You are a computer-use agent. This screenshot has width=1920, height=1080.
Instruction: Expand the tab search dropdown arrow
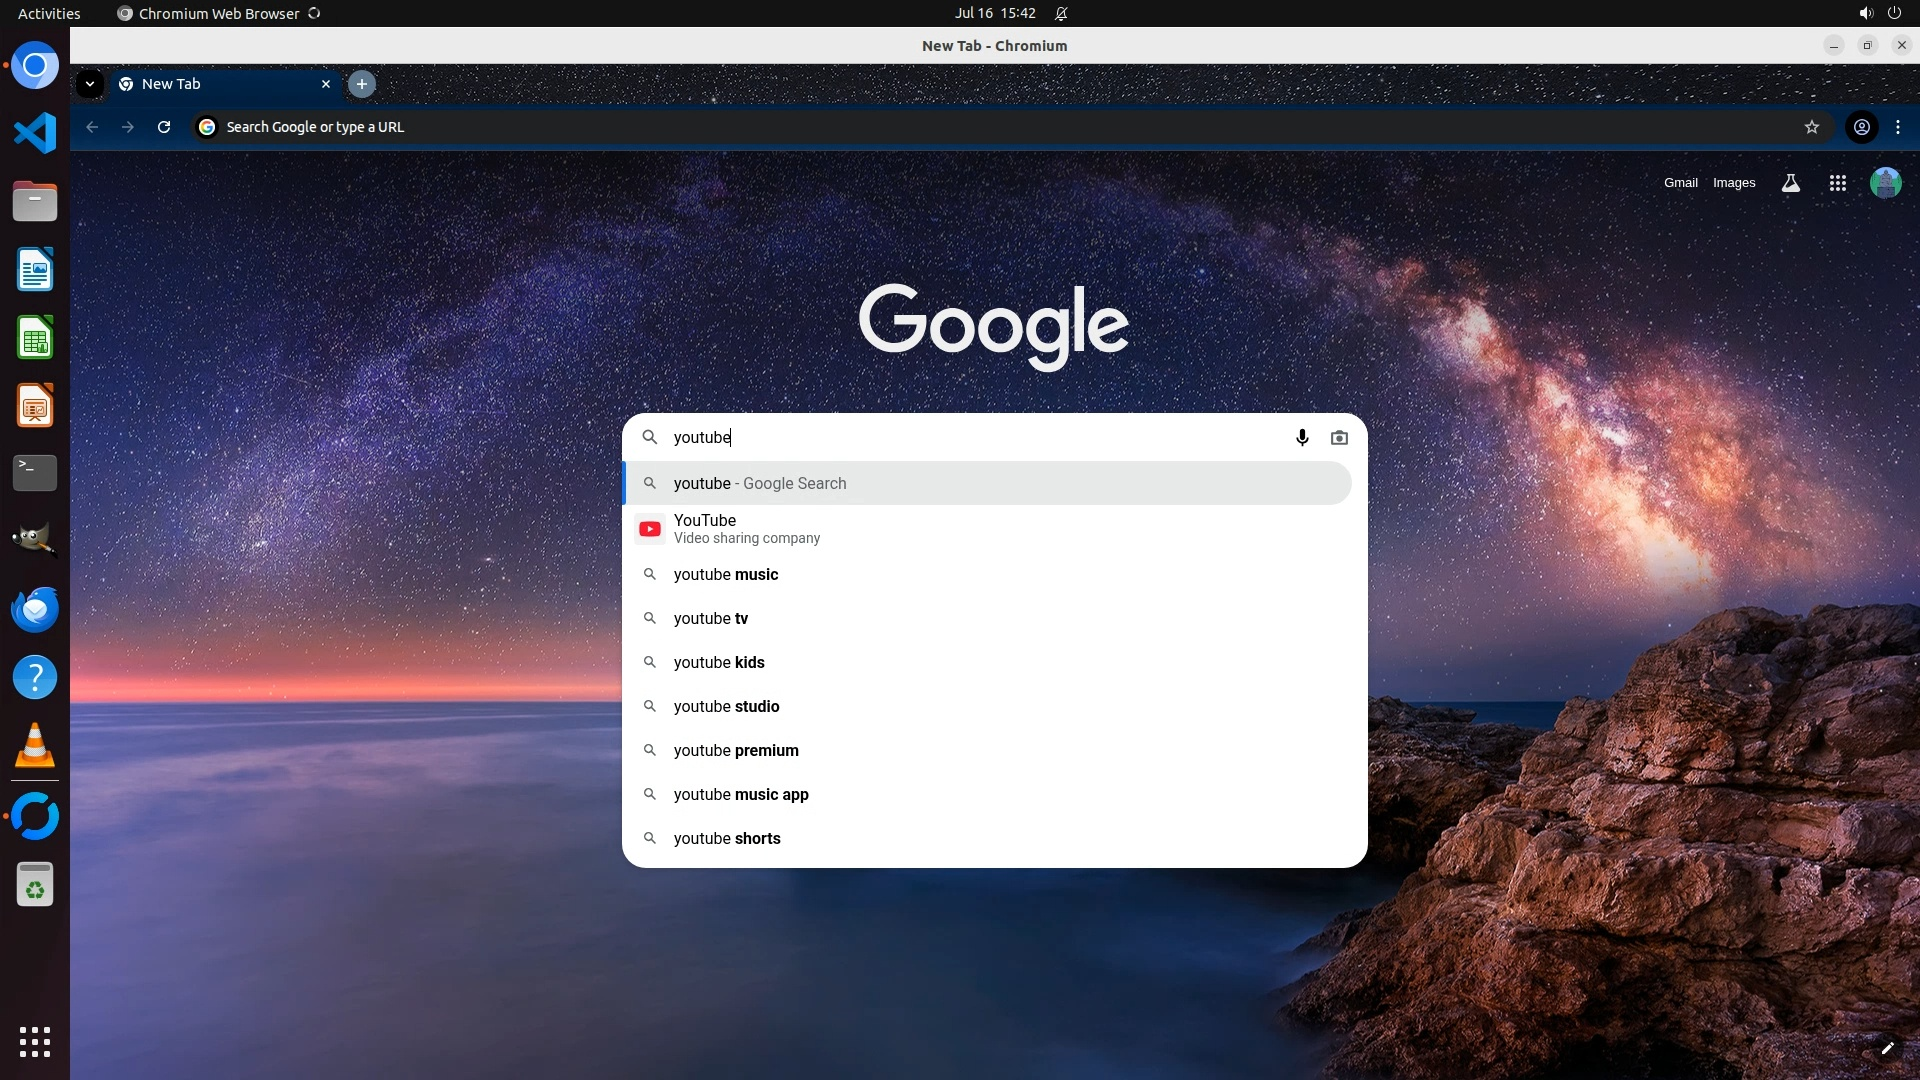coord(90,84)
